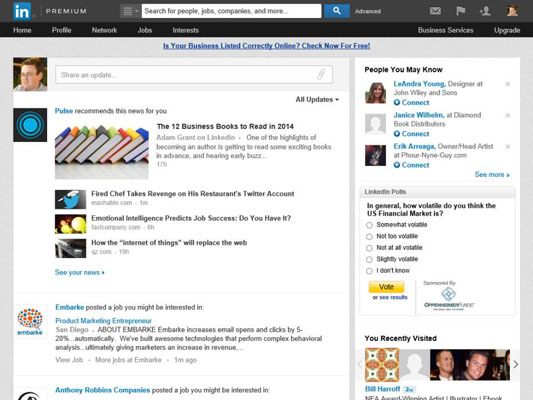533x400 pixels.
Task: Click More jobs at Embarke
Action: (x=128, y=360)
